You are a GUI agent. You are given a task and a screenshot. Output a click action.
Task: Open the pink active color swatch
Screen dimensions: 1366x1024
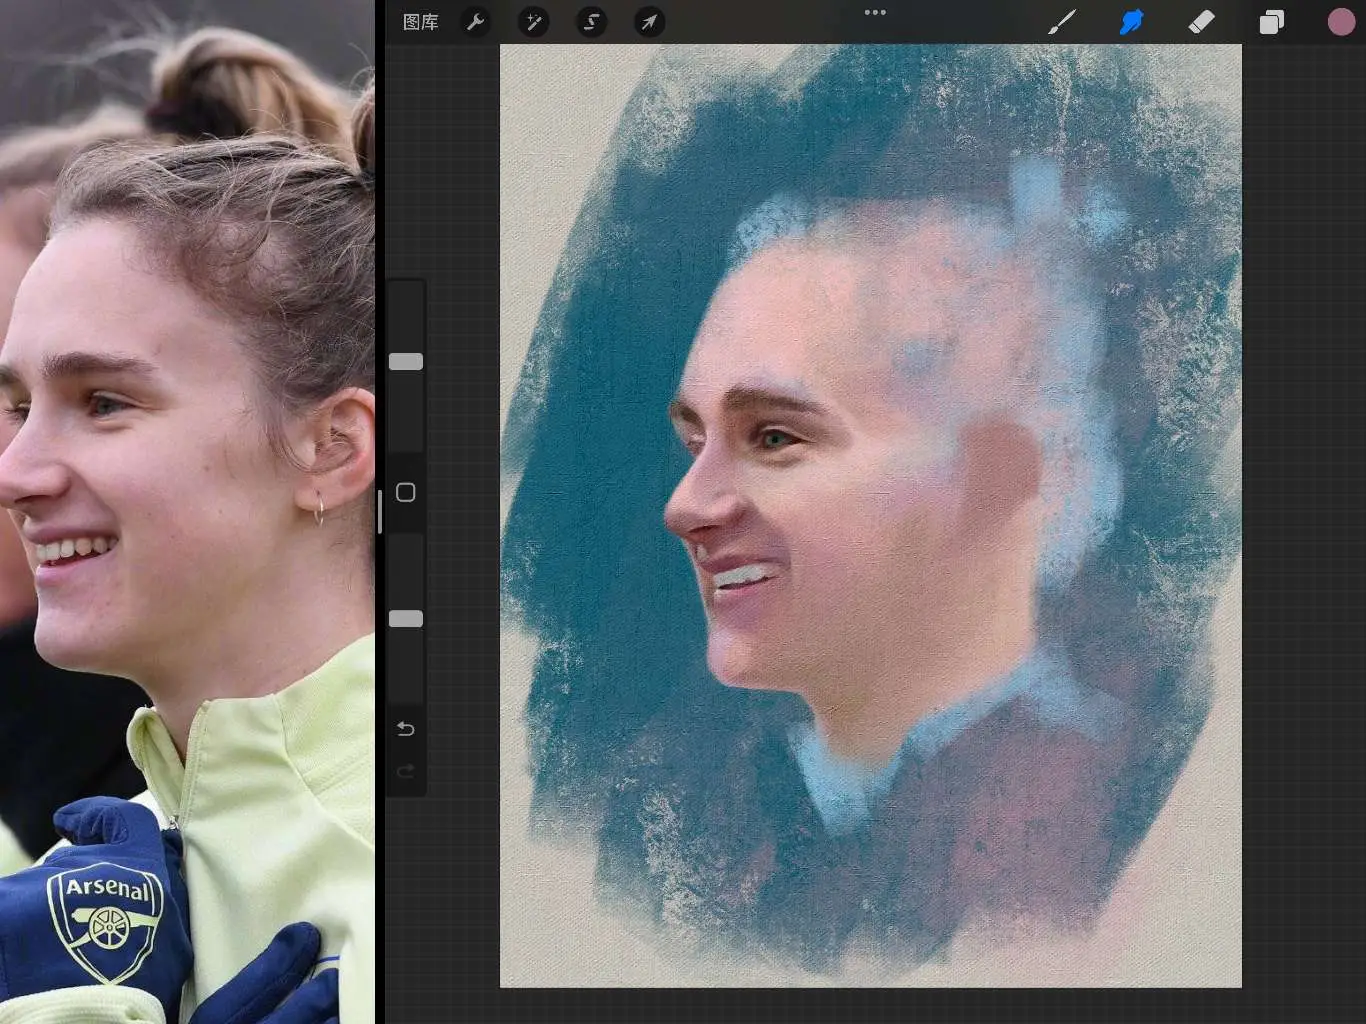click(1341, 22)
